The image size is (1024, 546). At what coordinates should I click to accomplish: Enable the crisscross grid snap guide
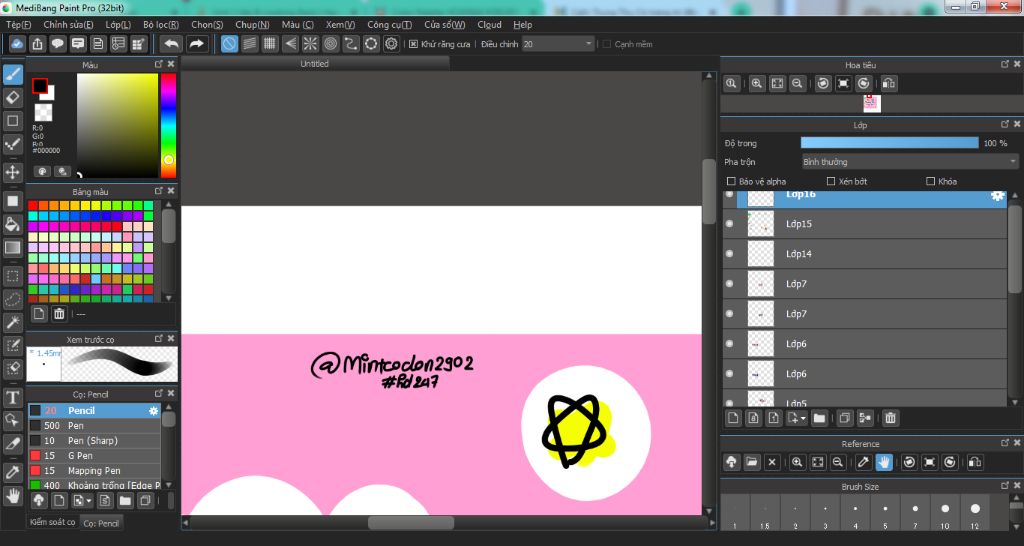coord(270,44)
